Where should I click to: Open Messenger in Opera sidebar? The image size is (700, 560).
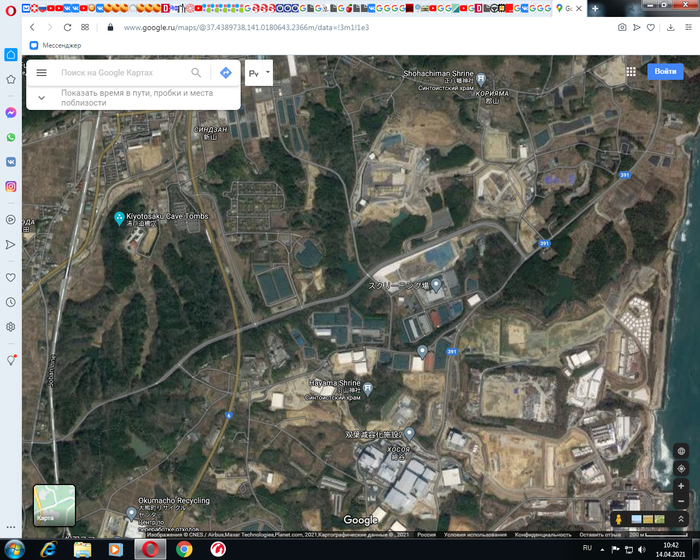click(x=11, y=113)
